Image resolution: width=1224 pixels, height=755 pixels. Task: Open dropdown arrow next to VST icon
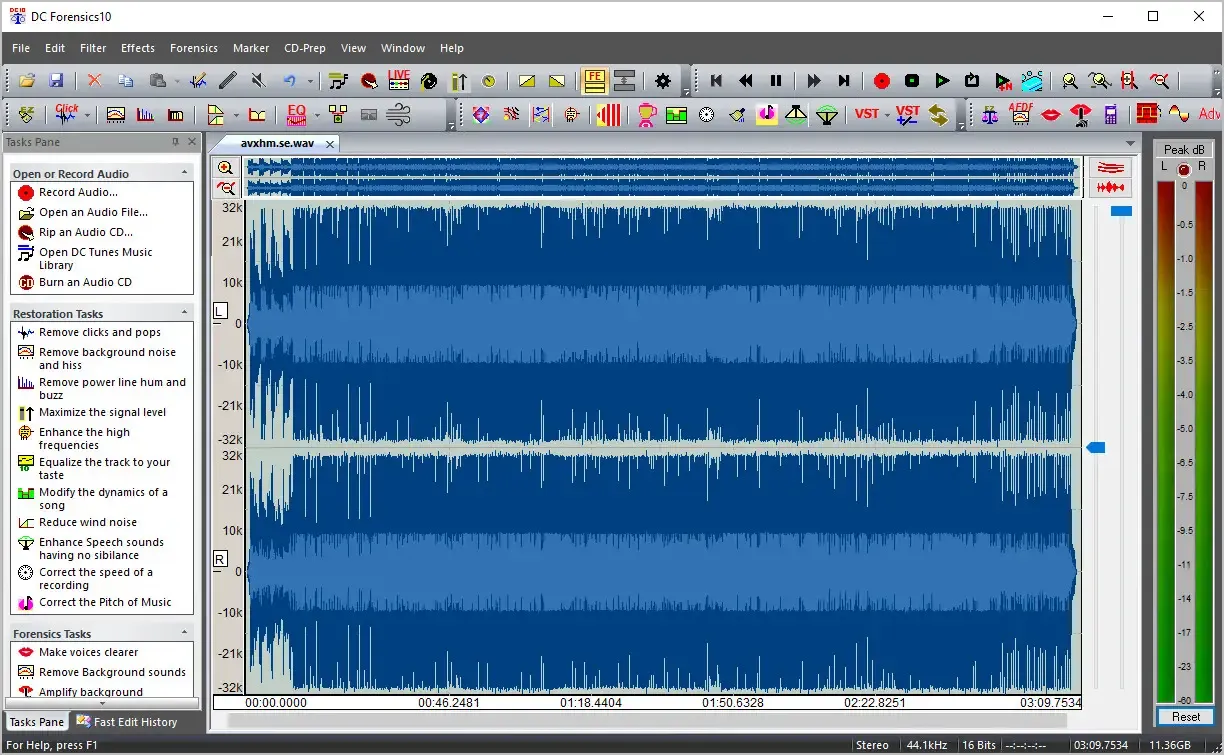(x=886, y=115)
